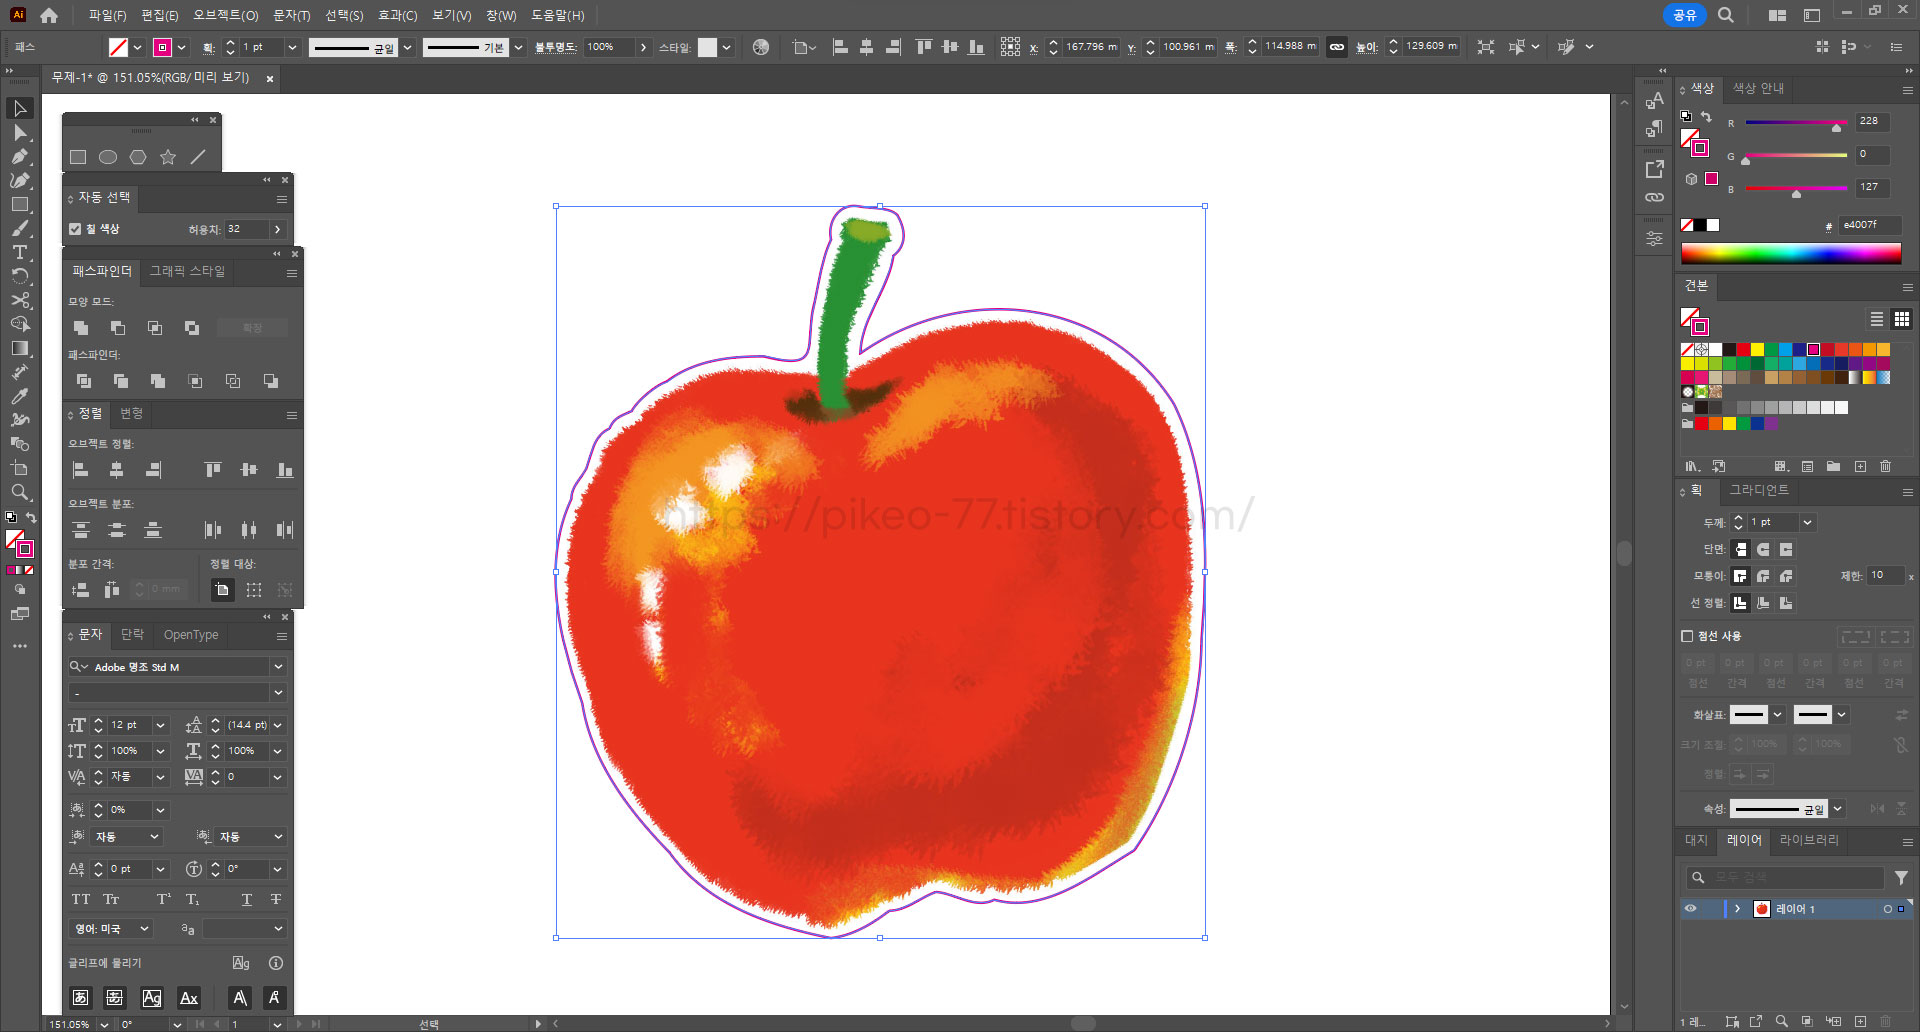Screen dimensions: 1920x1032
Task: Open 균일 profile dropdown in Stroke panel
Action: [x=1838, y=809]
